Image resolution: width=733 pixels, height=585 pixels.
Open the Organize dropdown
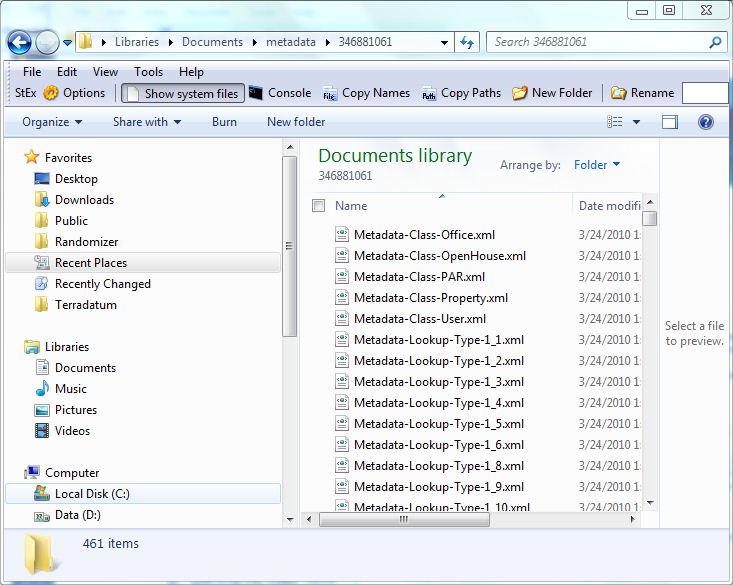click(52, 122)
